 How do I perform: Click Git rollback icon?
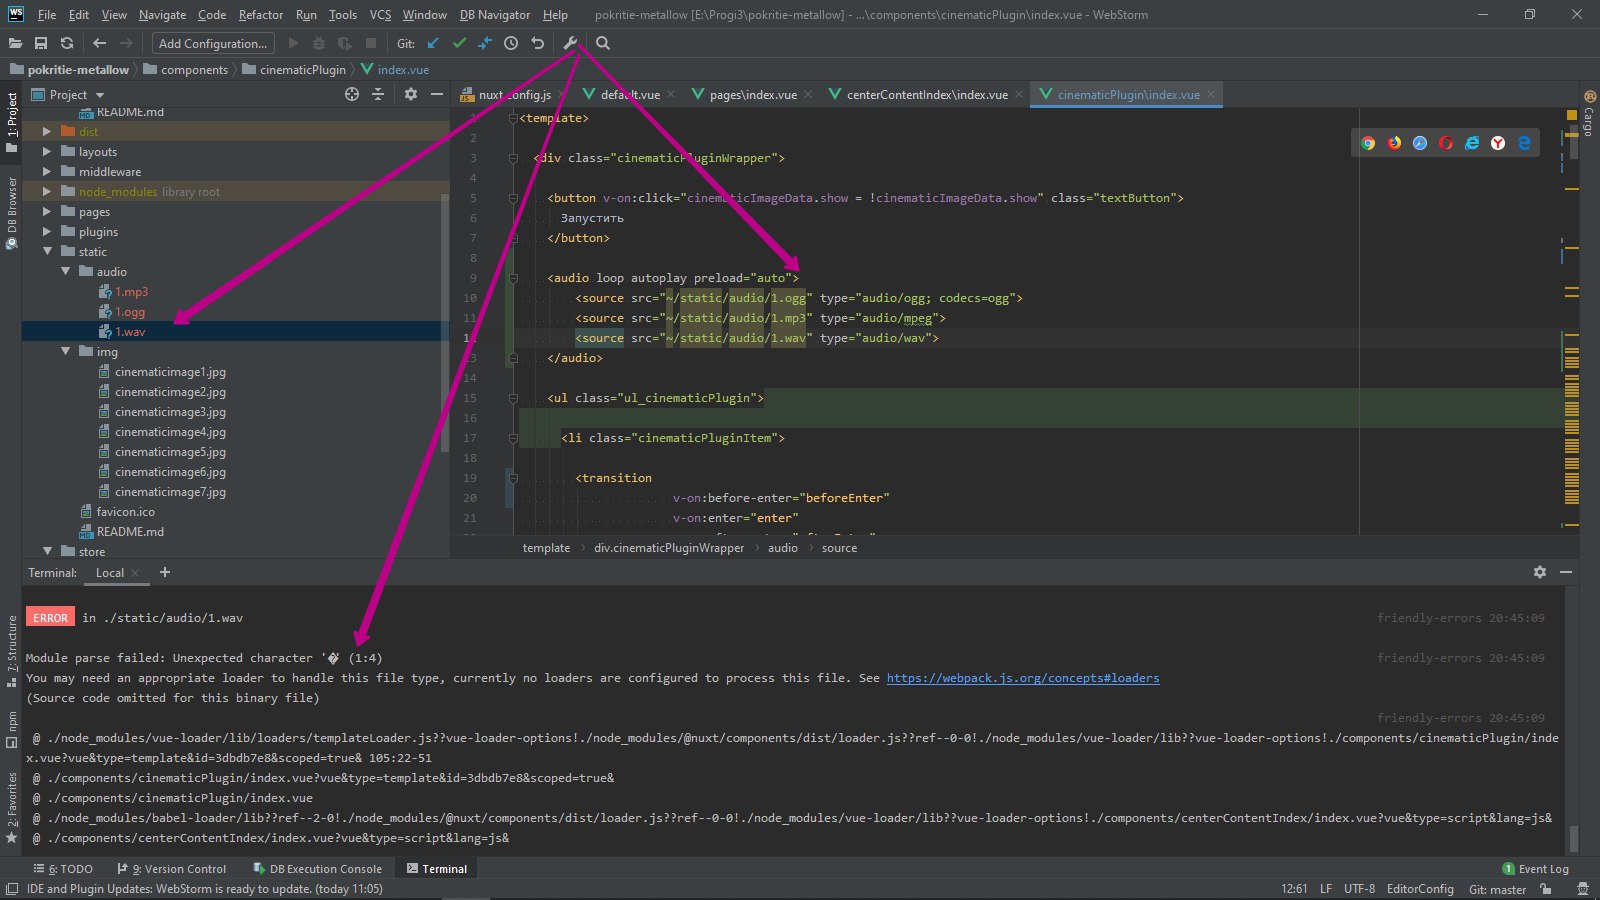pyautogui.click(x=537, y=43)
